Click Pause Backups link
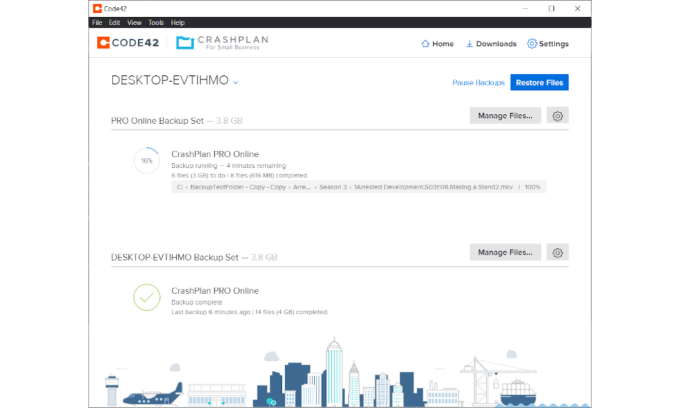The height and width of the screenshot is (408, 680). click(x=478, y=82)
